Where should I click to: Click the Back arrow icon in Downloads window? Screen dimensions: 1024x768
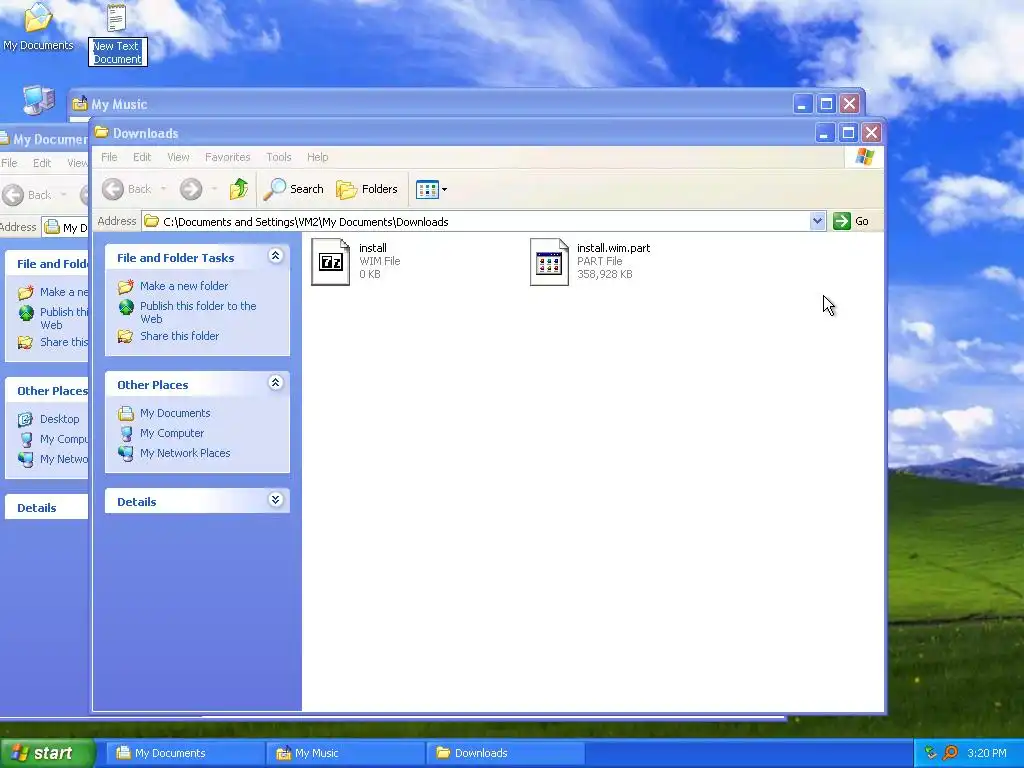[112, 189]
